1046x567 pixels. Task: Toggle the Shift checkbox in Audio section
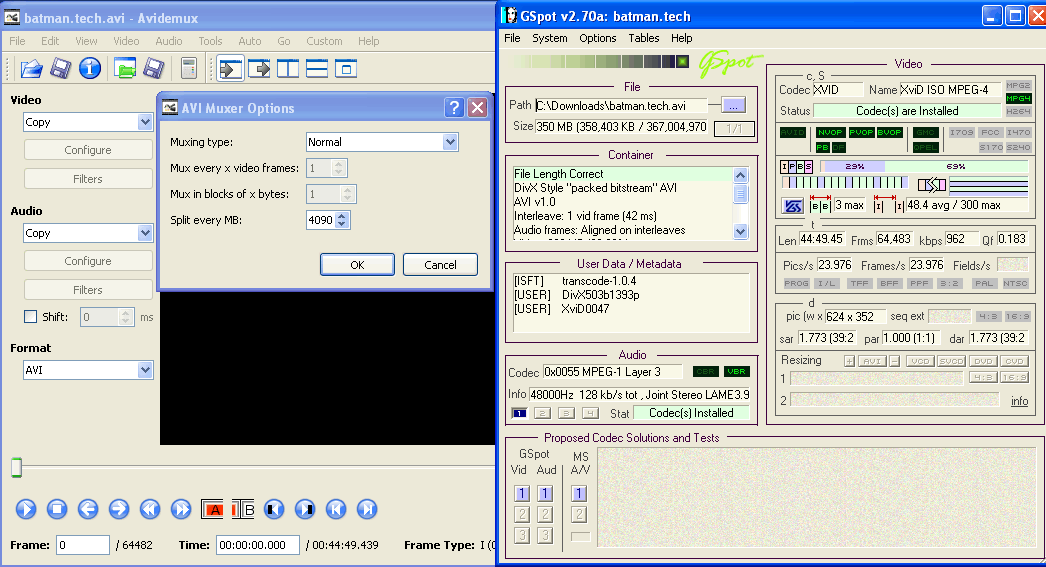click(x=31, y=317)
